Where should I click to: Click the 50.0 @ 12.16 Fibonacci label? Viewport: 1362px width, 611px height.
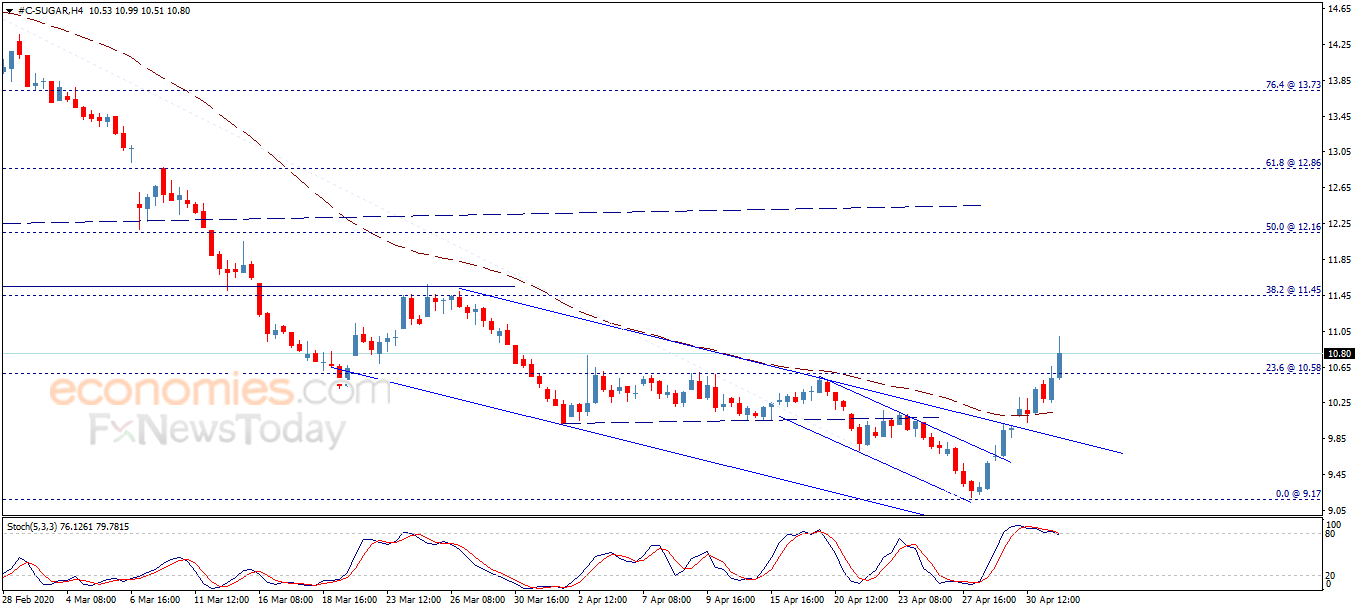1293,227
